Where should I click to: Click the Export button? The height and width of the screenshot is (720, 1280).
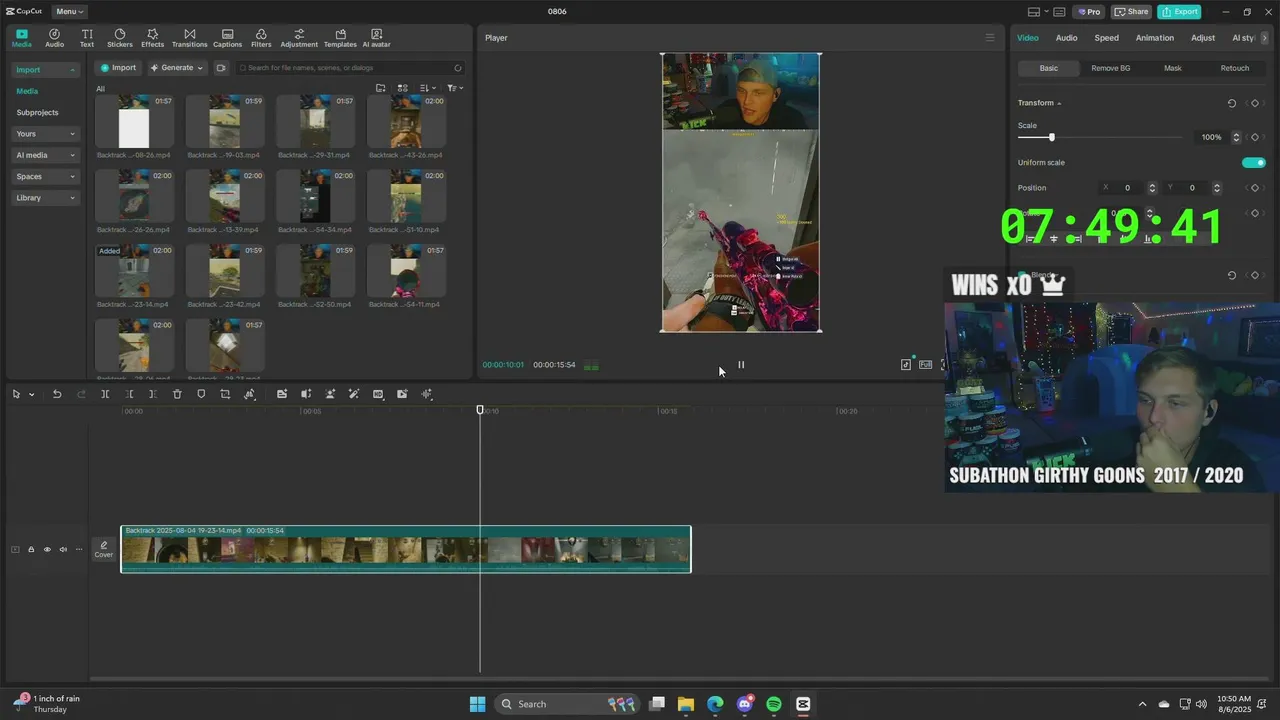(1179, 12)
